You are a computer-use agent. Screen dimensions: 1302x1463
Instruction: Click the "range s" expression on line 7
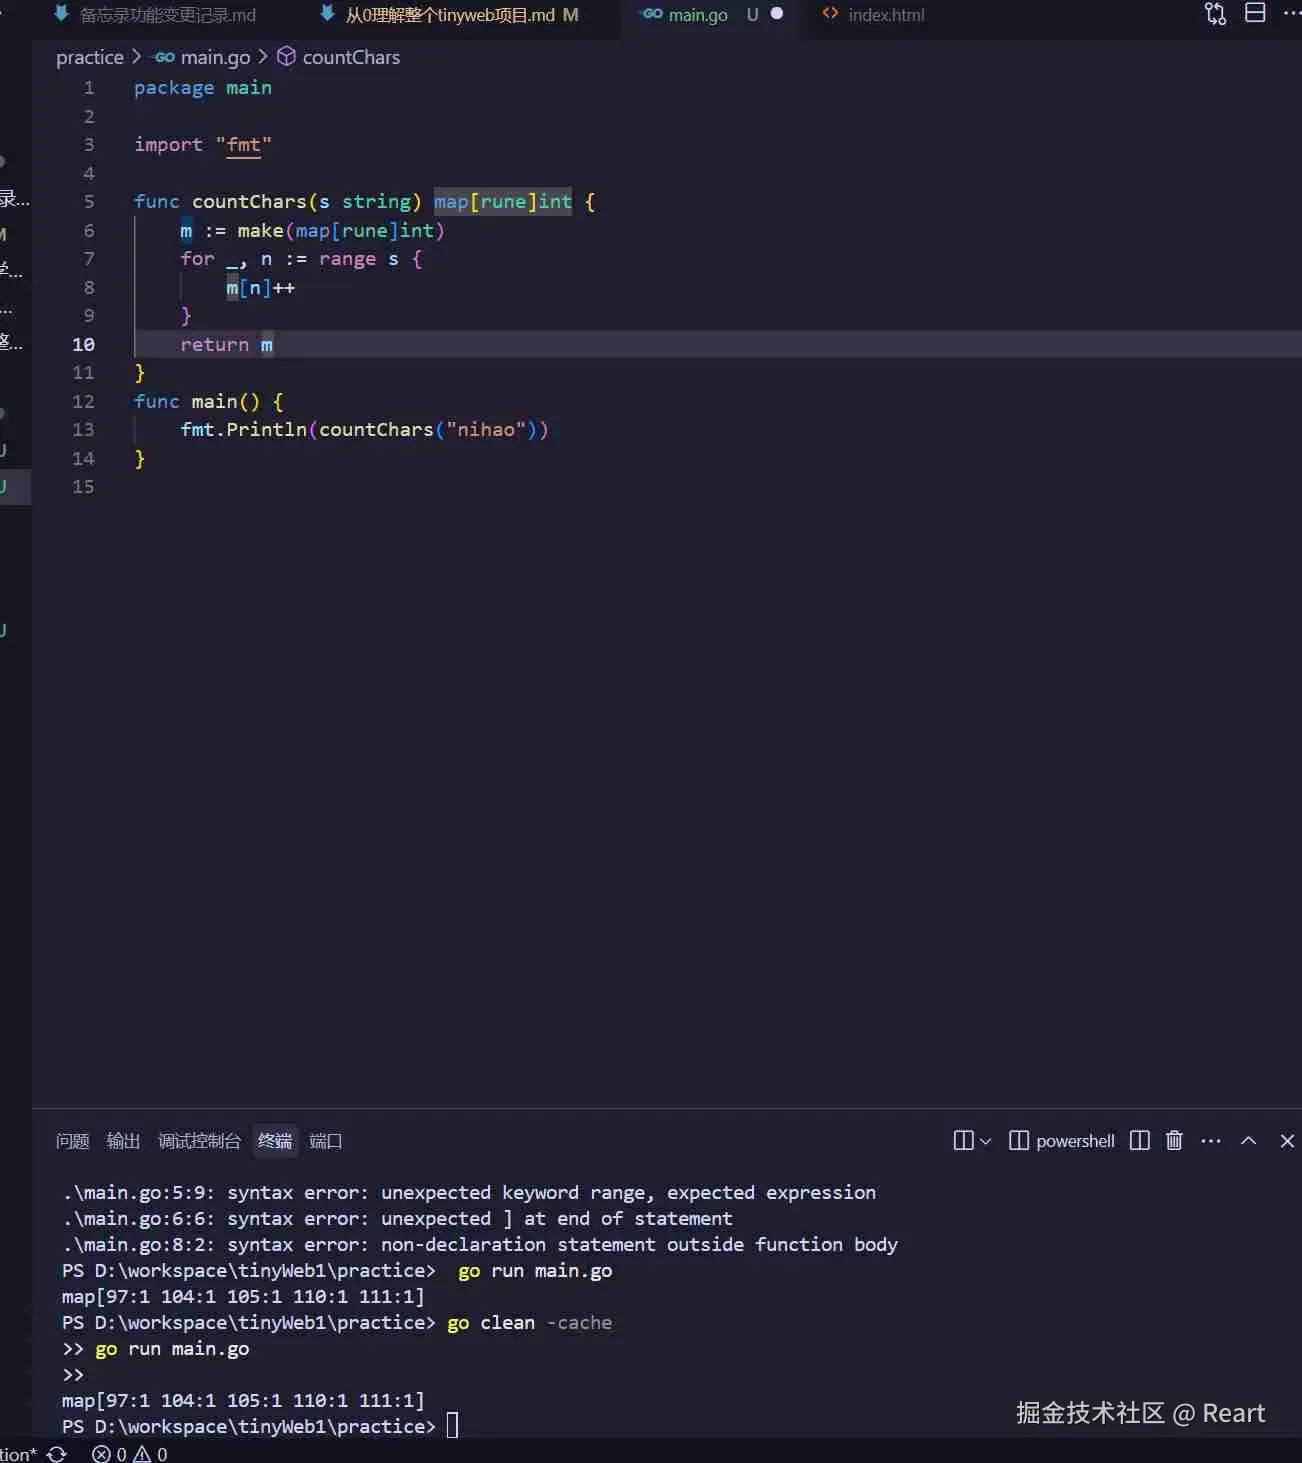(x=359, y=259)
